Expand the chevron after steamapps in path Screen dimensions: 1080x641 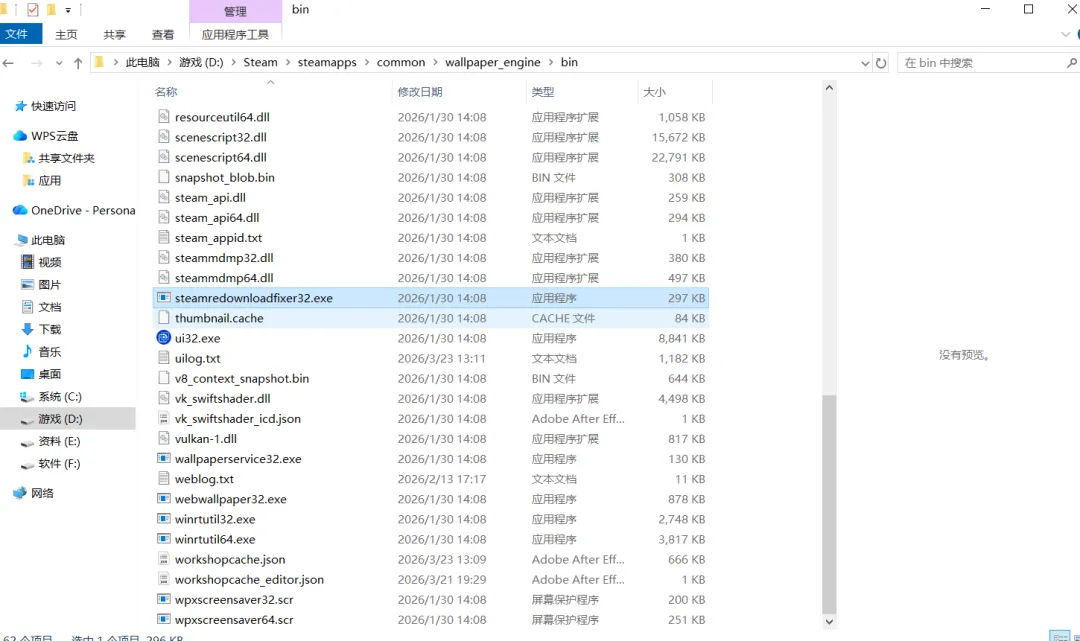pos(366,62)
